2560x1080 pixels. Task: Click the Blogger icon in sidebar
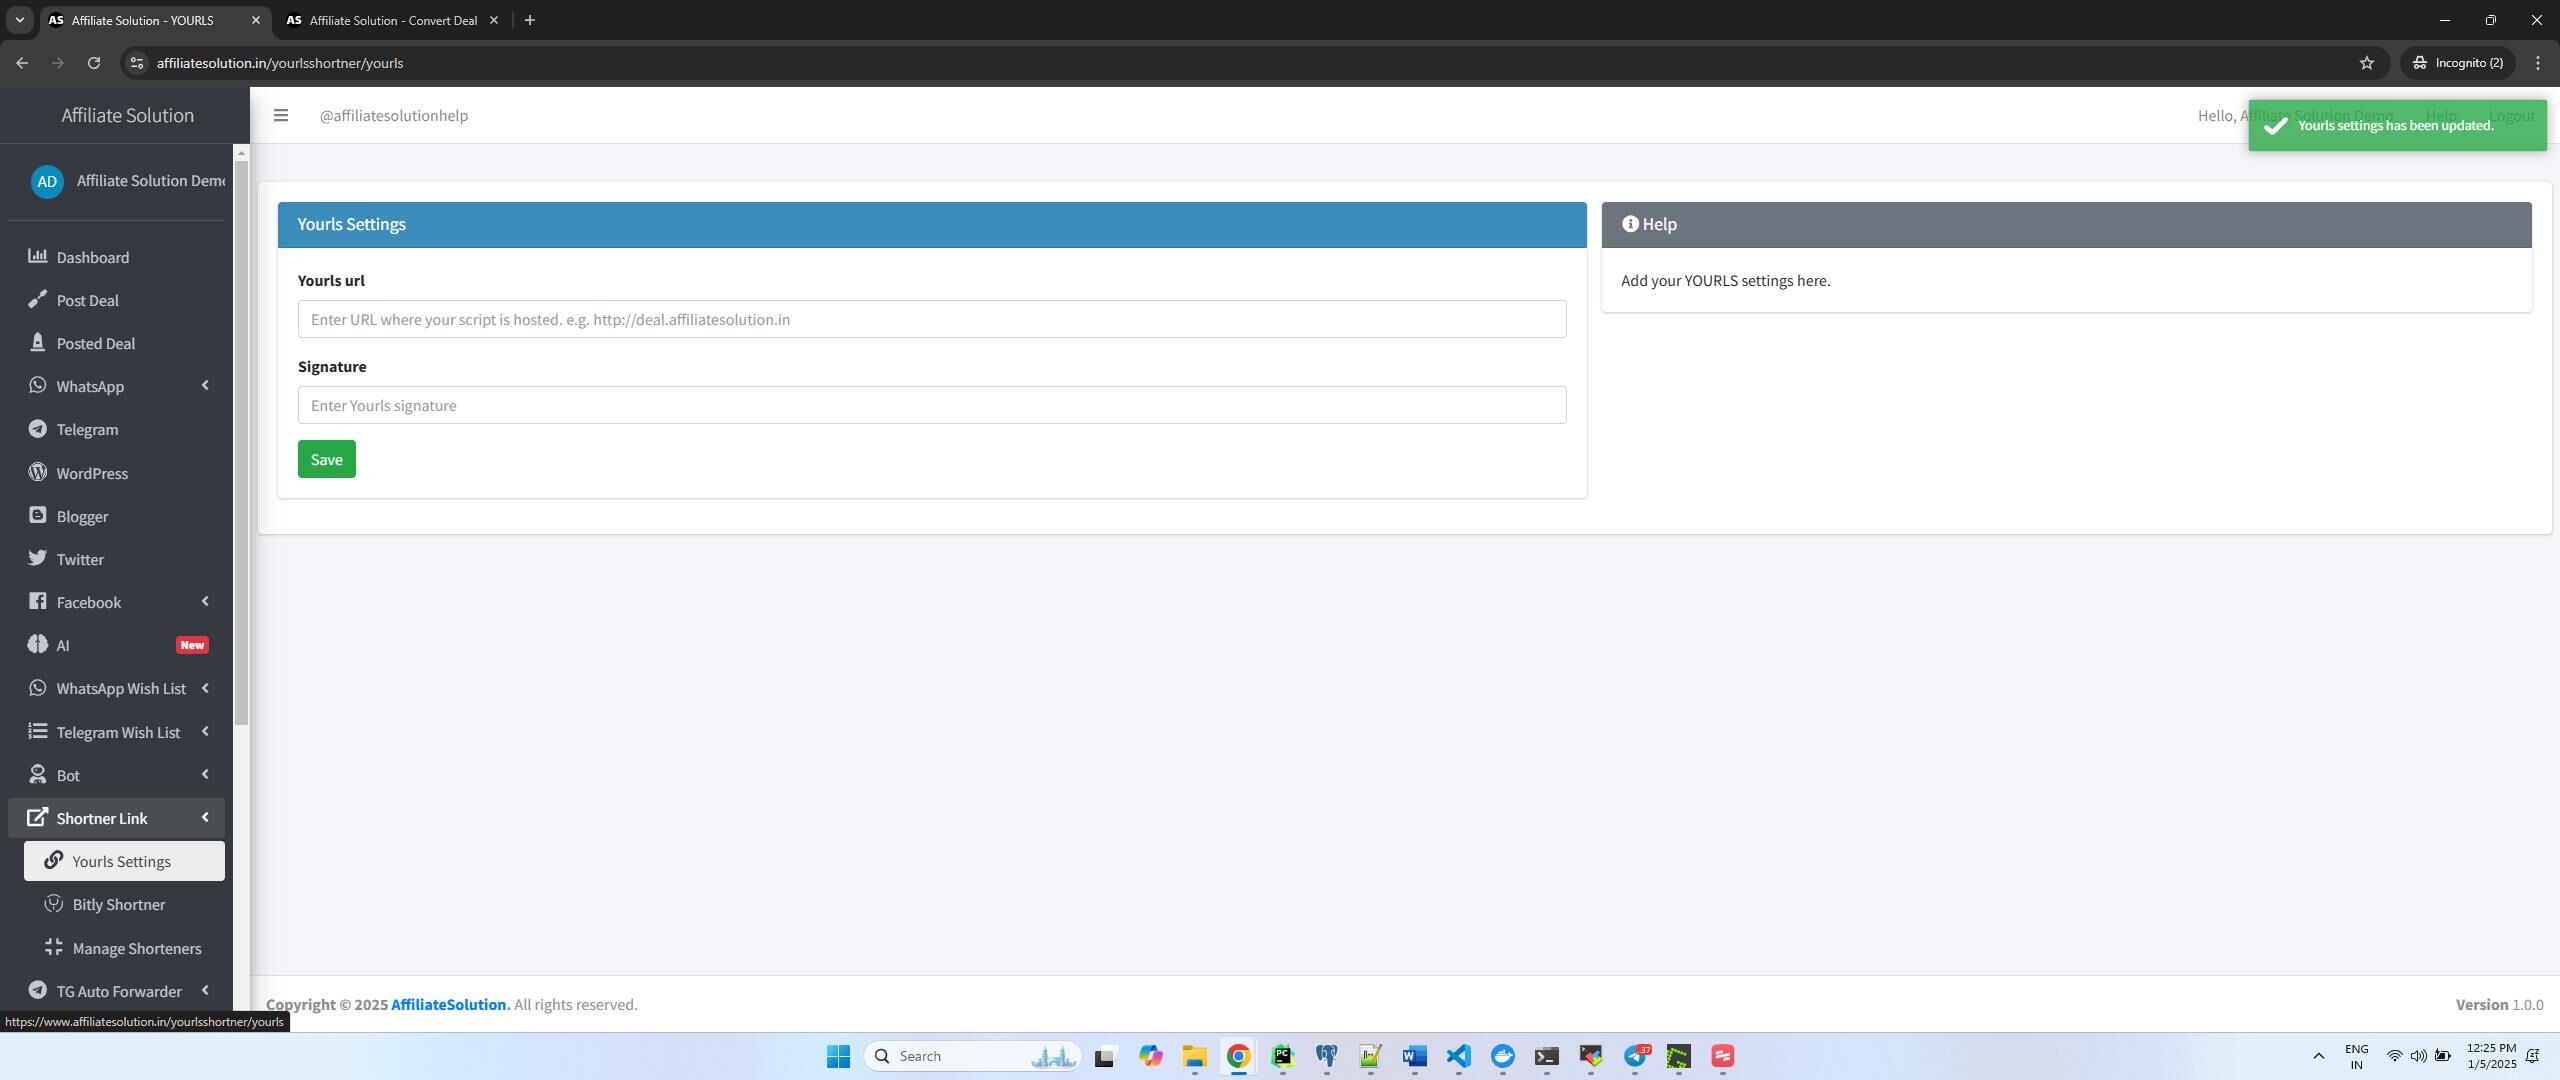pyautogui.click(x=37, y=515)
